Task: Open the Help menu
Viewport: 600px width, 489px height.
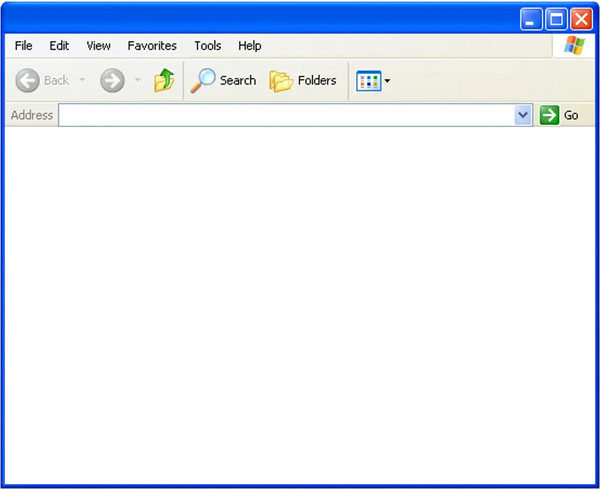Action: point(249,46)
